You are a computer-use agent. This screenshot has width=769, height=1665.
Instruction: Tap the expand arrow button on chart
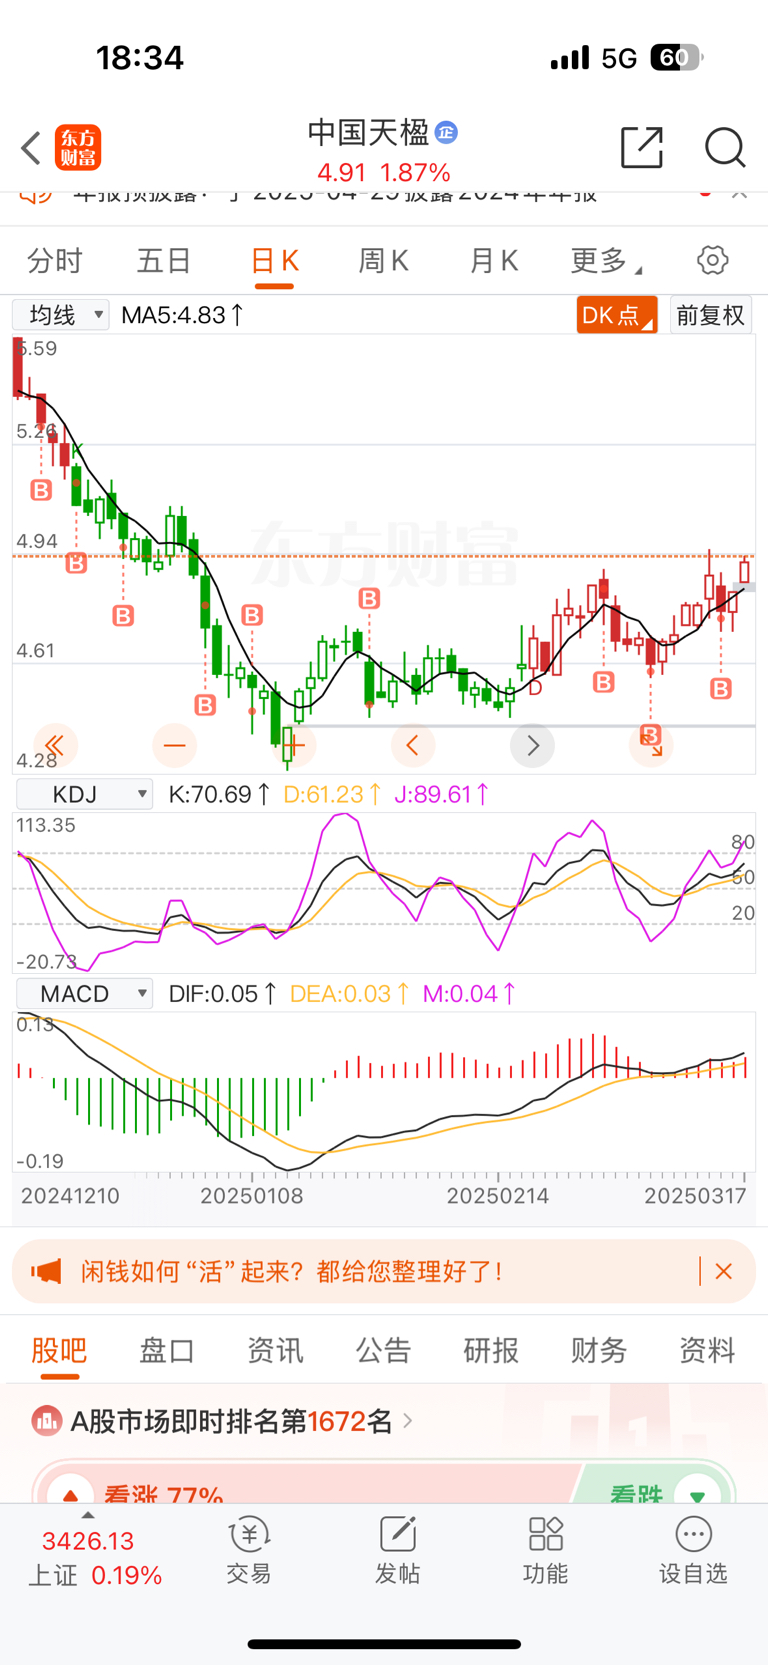(x=652, y=745)
